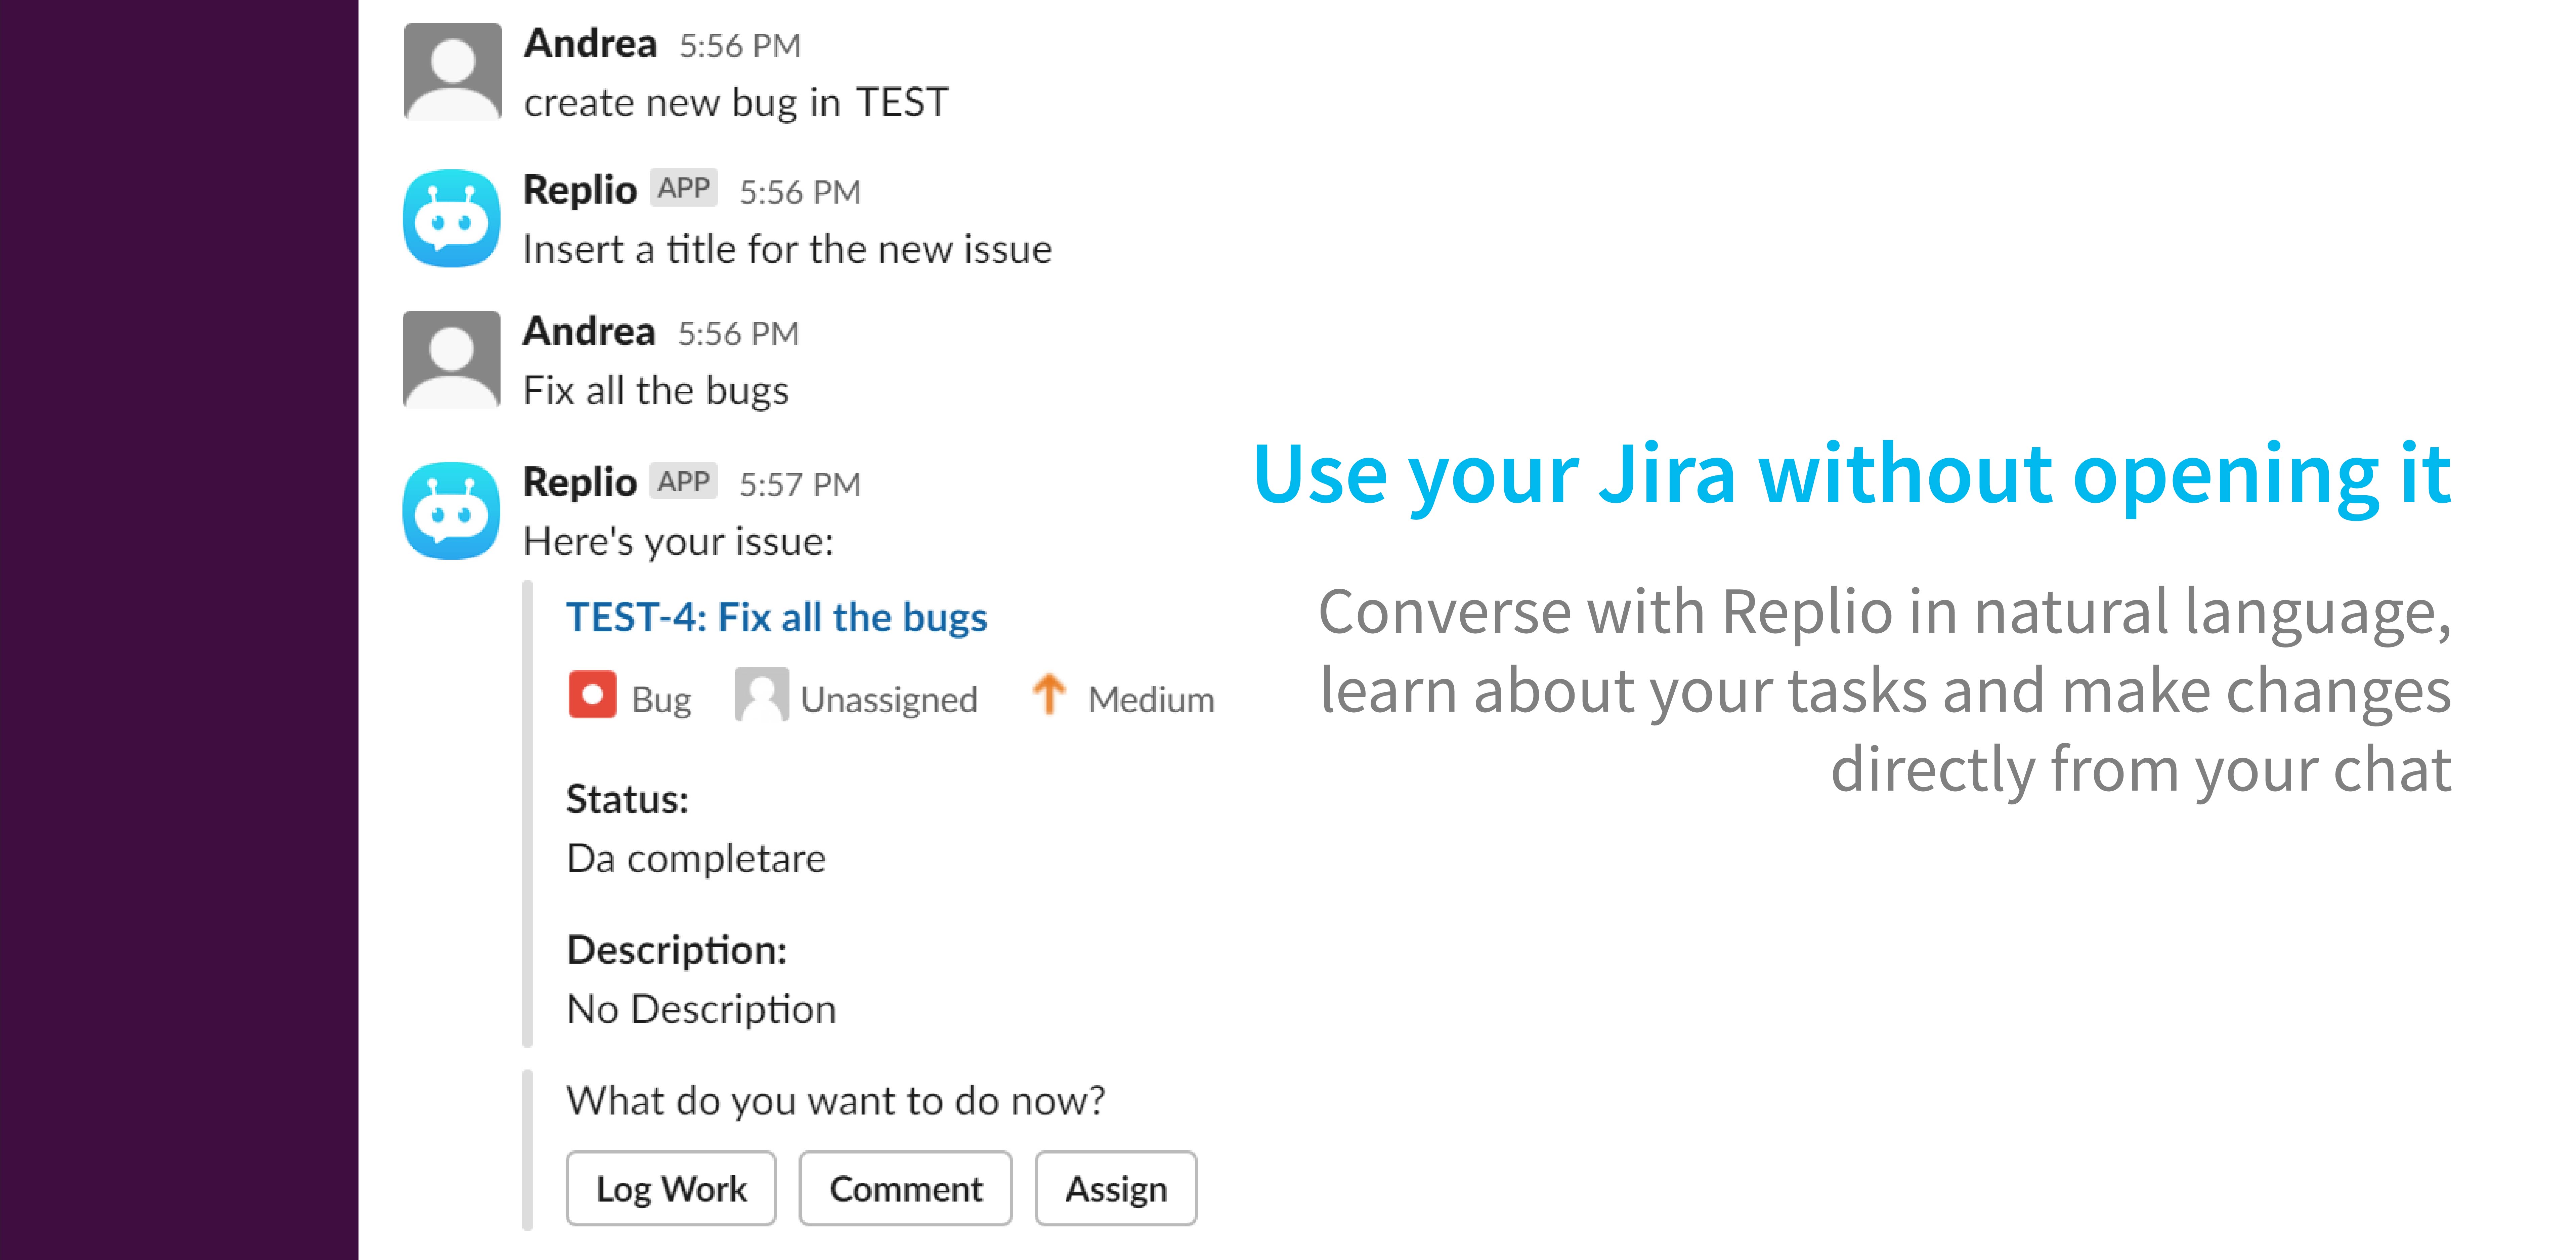Click the orange Medium priority arrow icon
2576x1260 pixels.
[x=1049, y=695]
